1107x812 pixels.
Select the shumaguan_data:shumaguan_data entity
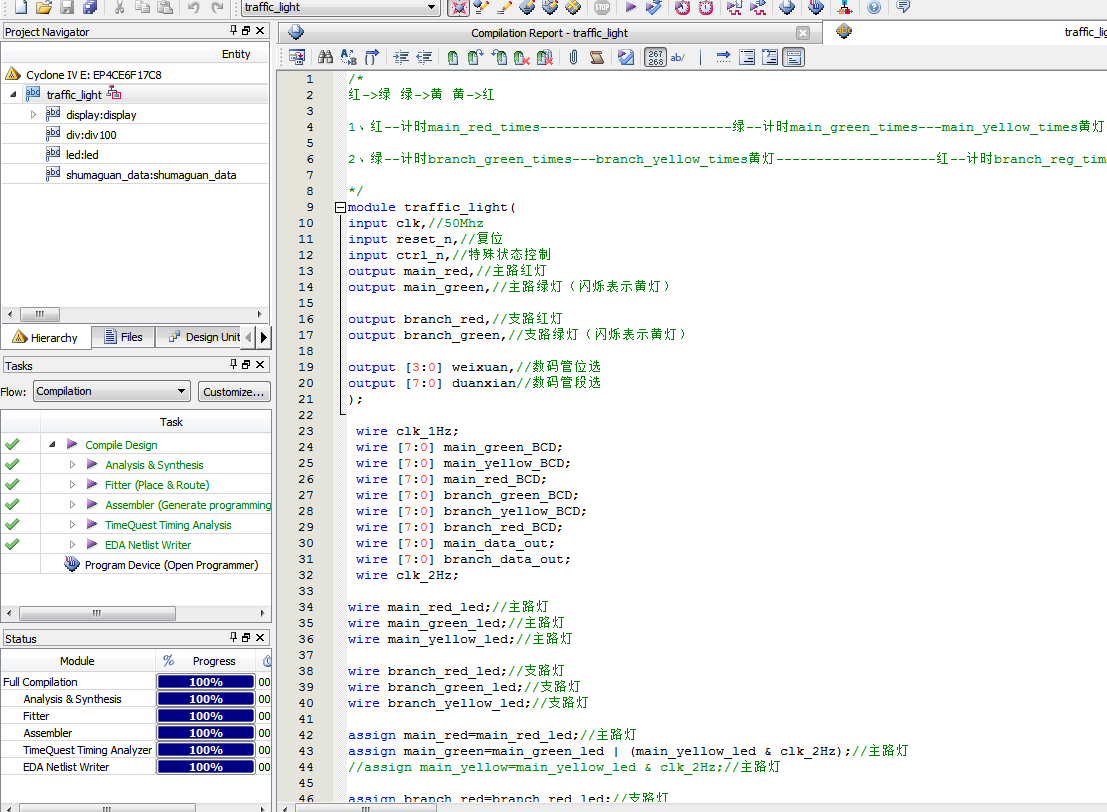coord(151,175)
